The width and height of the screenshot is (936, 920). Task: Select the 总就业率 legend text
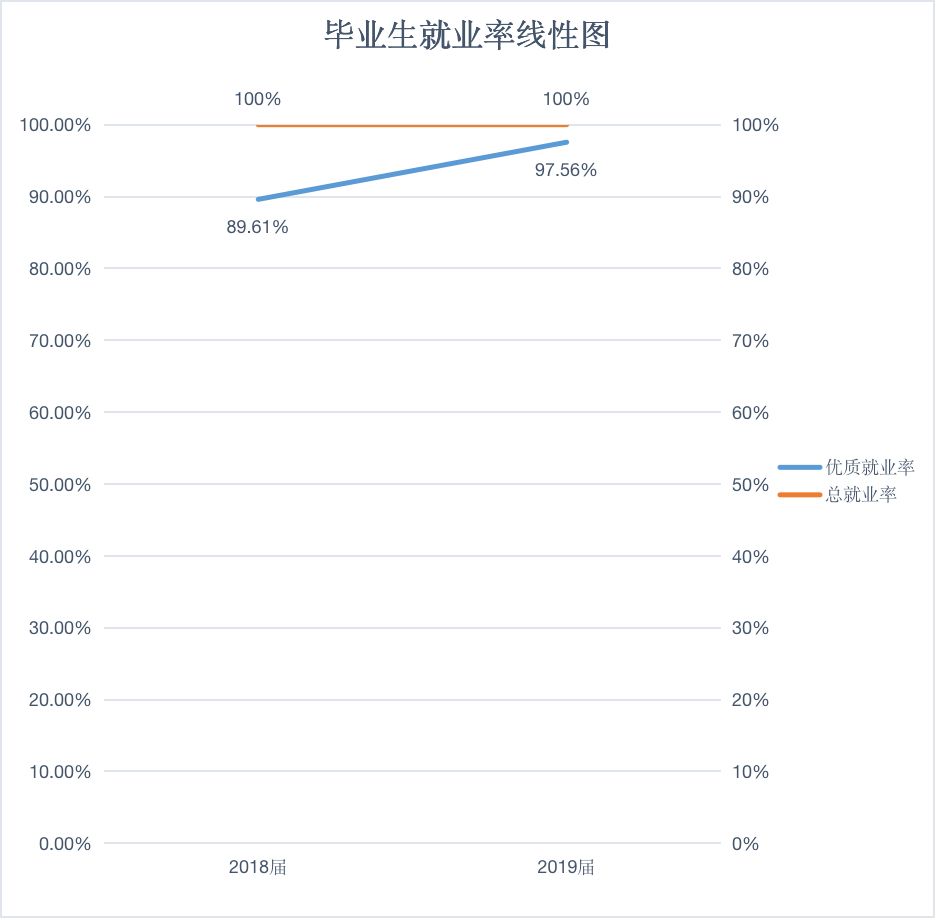point(861,495)
